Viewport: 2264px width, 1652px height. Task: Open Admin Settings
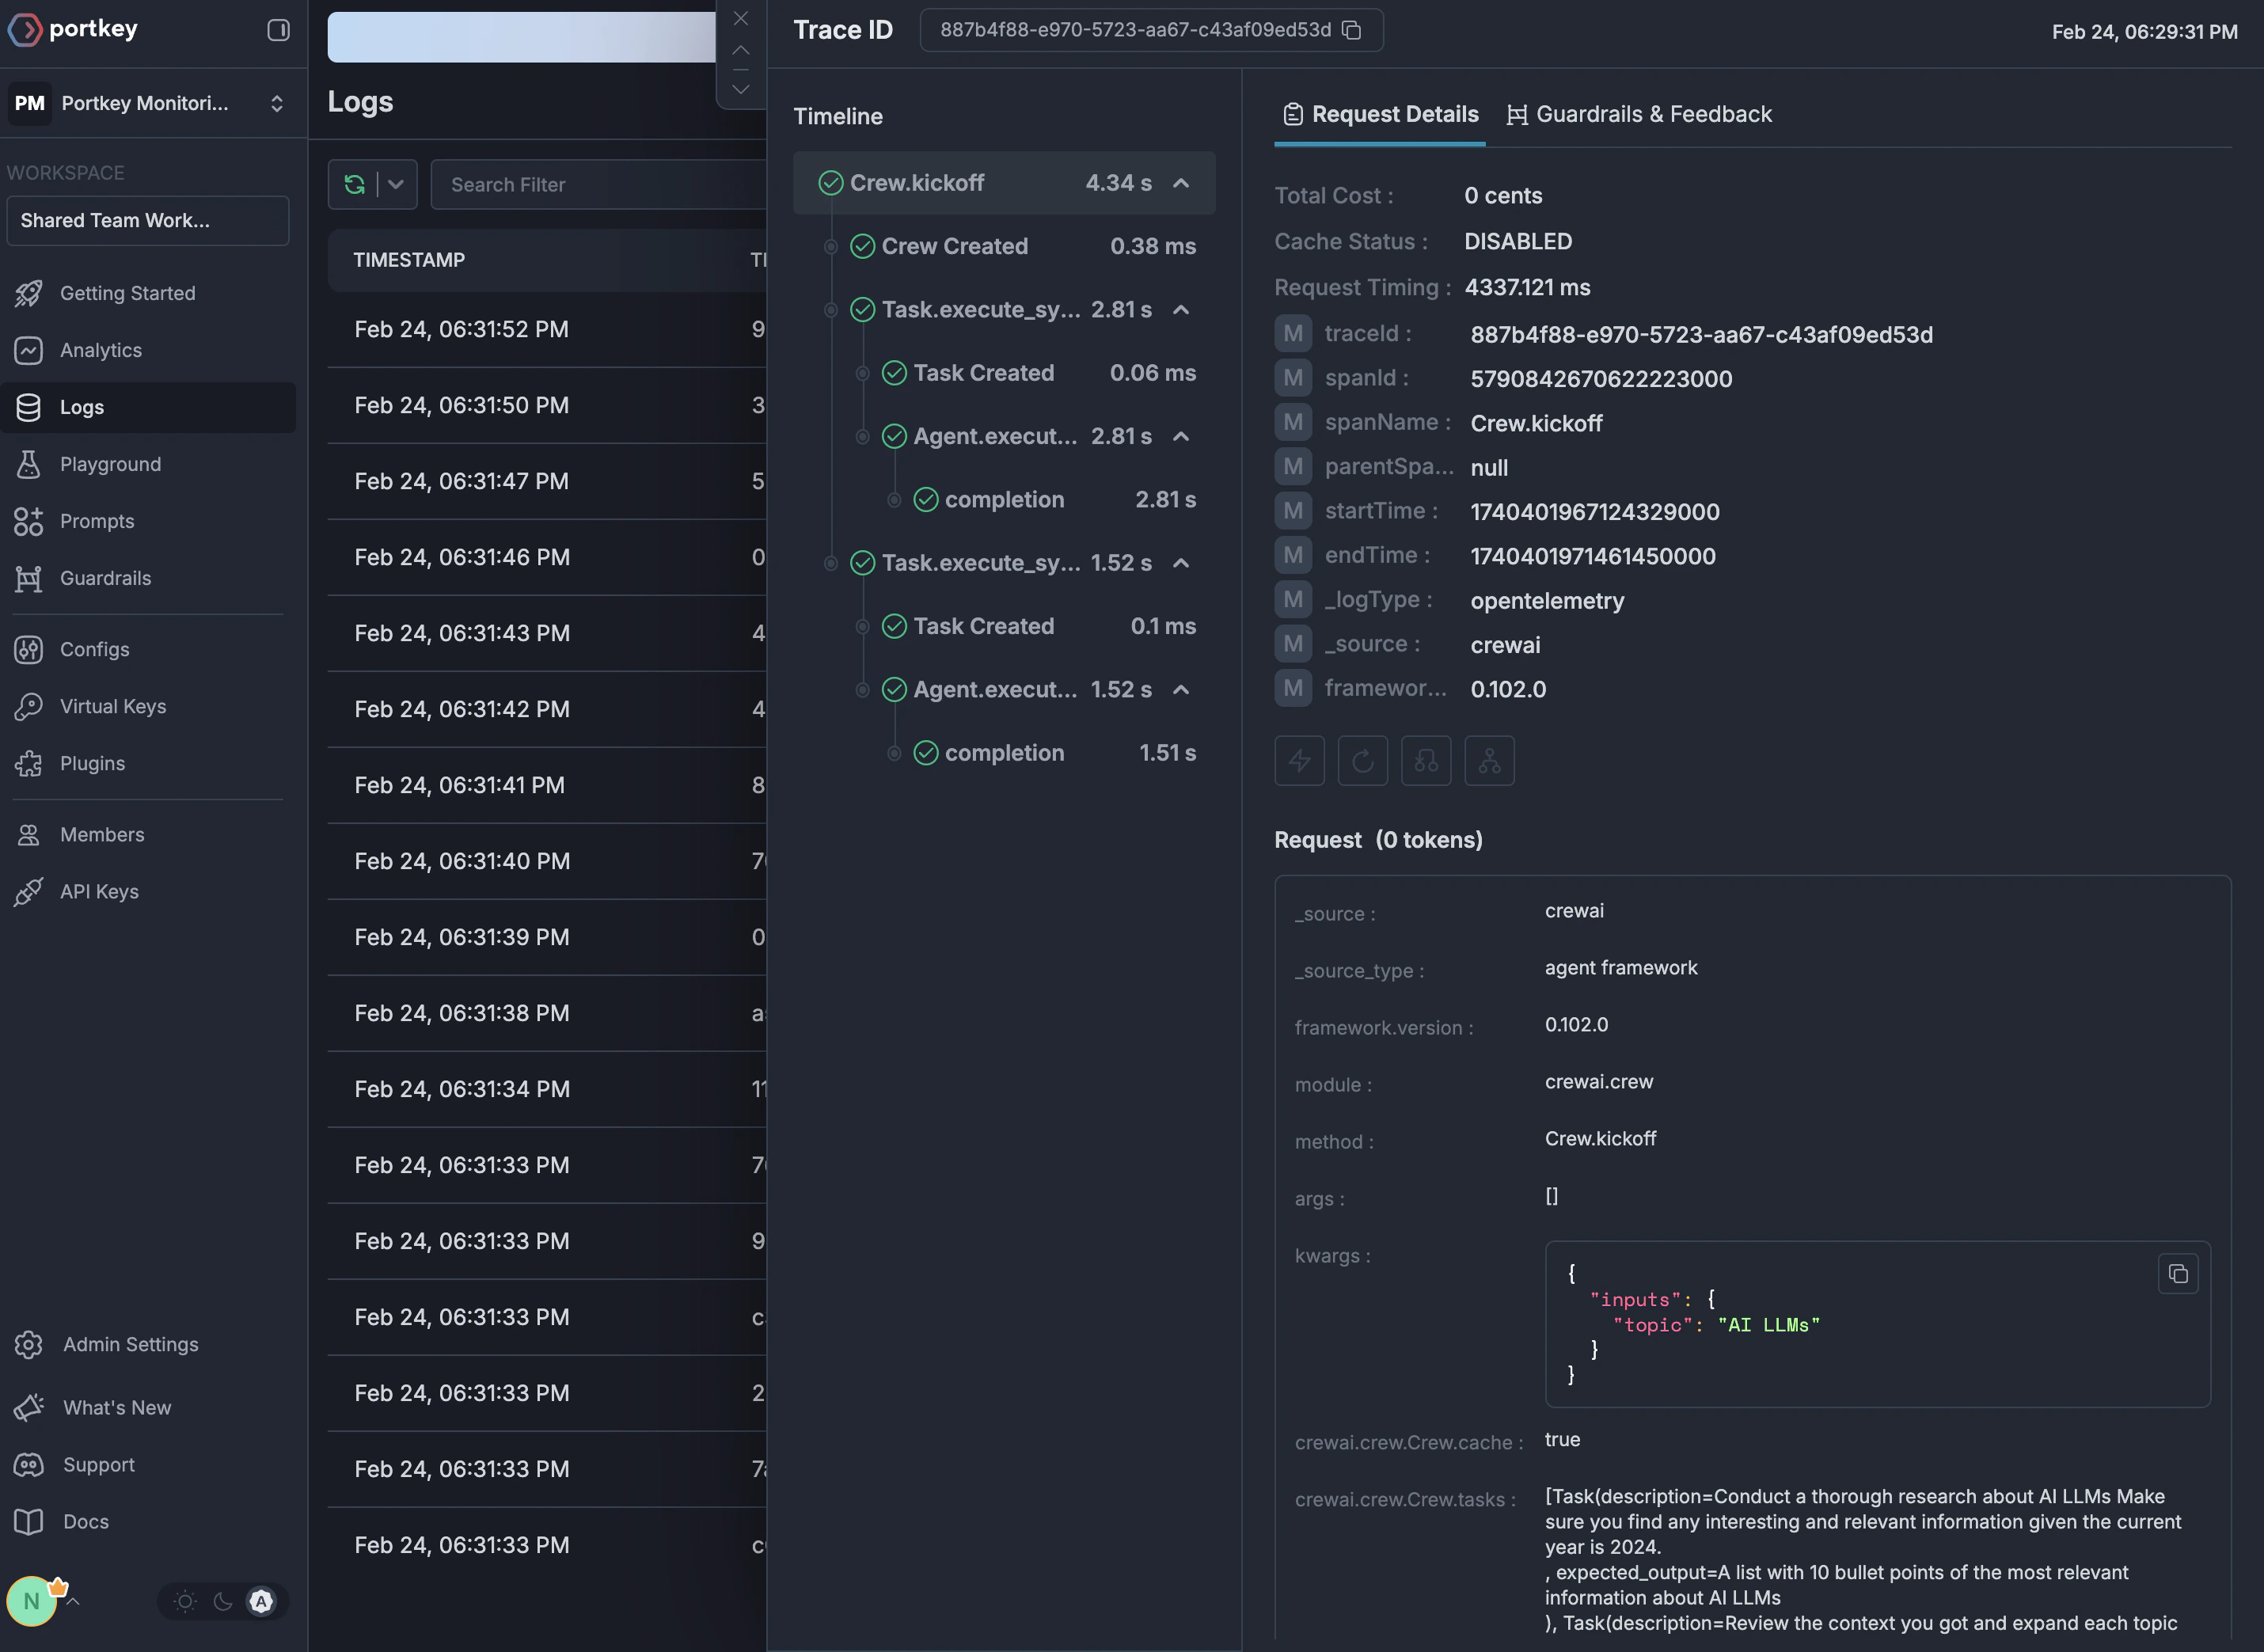130,1344
